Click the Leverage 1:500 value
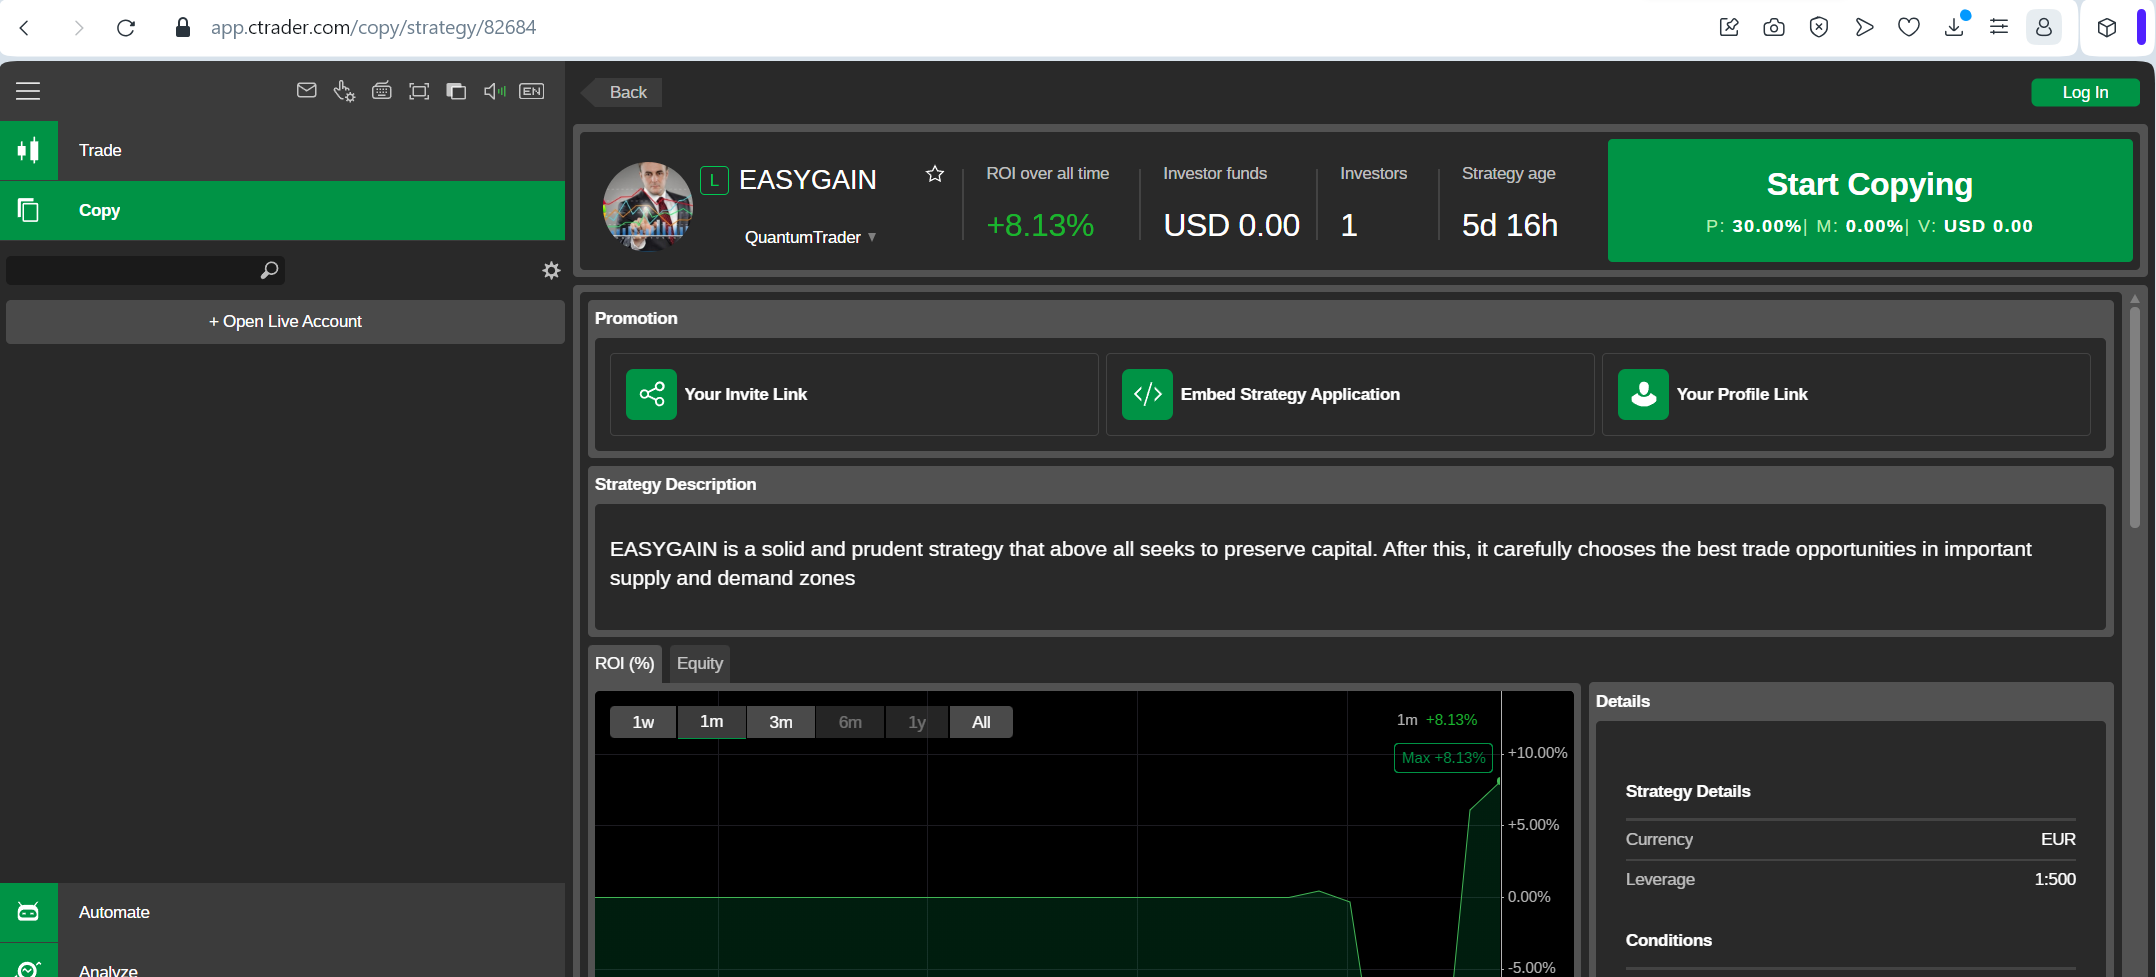Image resolution: width=2156 pixels, height=977 pixels. (x=2055, y=879)
